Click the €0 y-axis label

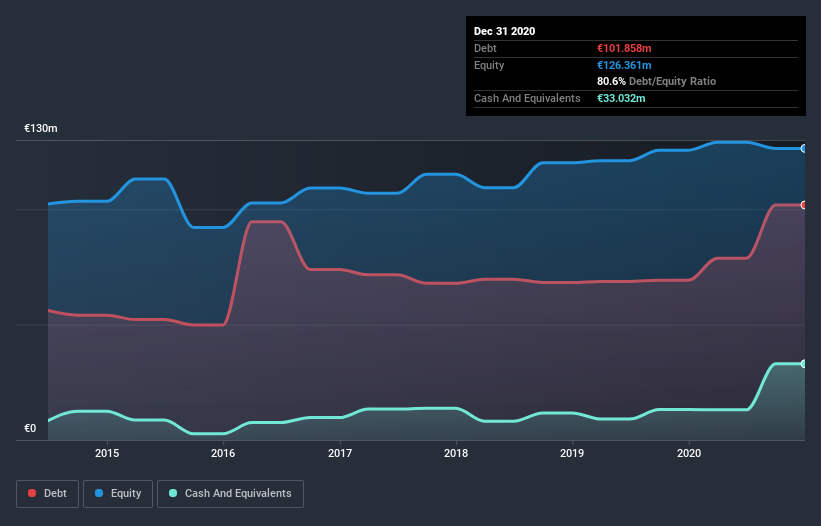[30, 428]
